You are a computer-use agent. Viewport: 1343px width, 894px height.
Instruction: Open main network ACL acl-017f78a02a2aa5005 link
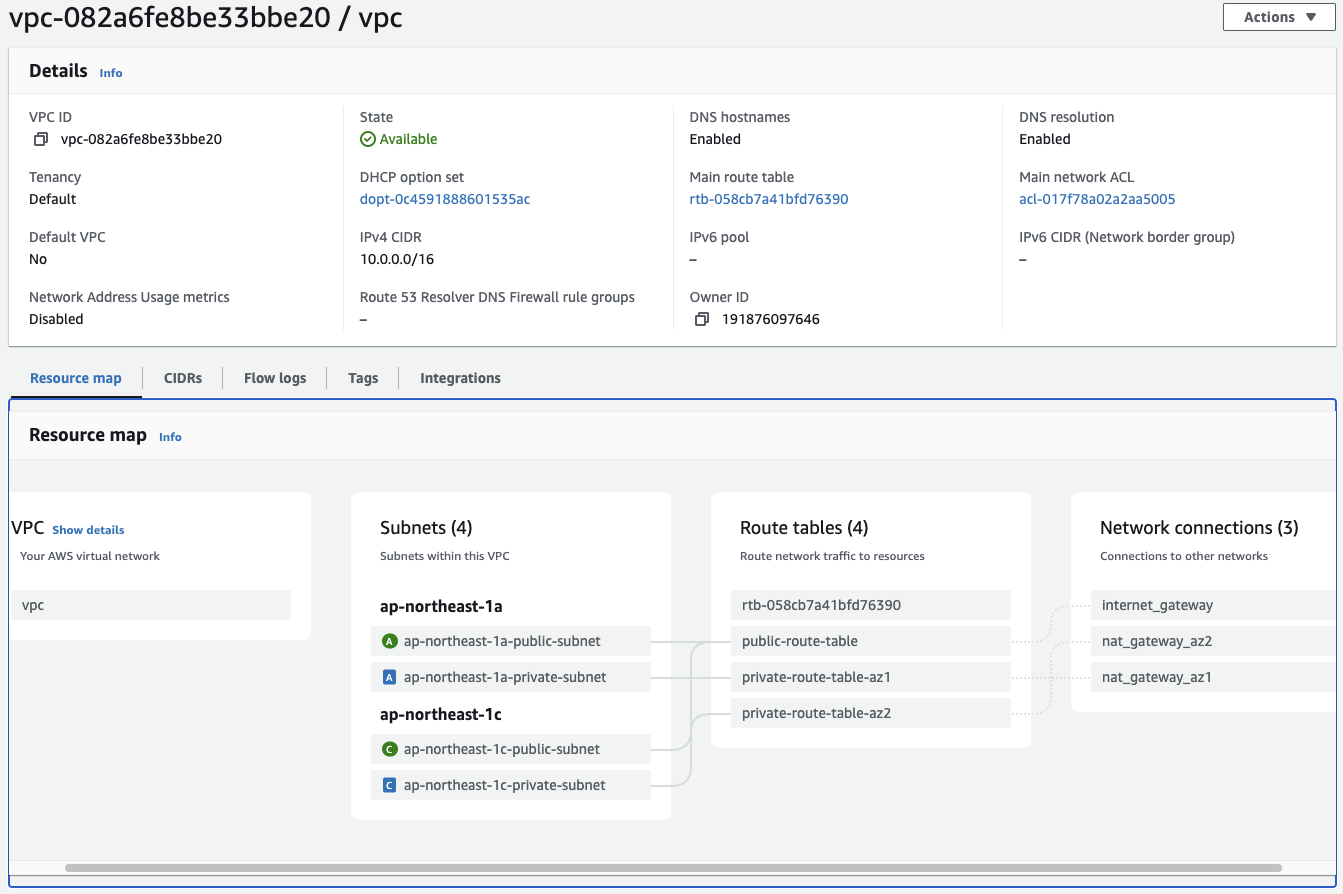coord(1097,199)
